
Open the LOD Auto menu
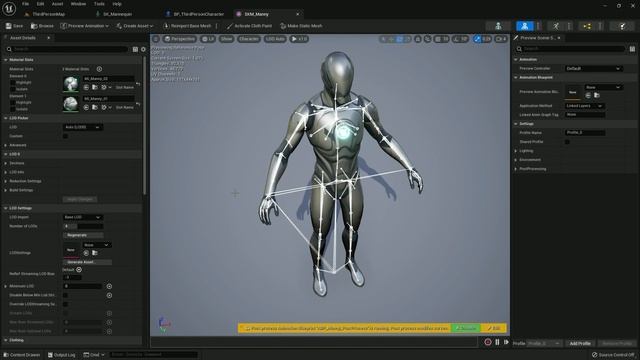point(275,39)
